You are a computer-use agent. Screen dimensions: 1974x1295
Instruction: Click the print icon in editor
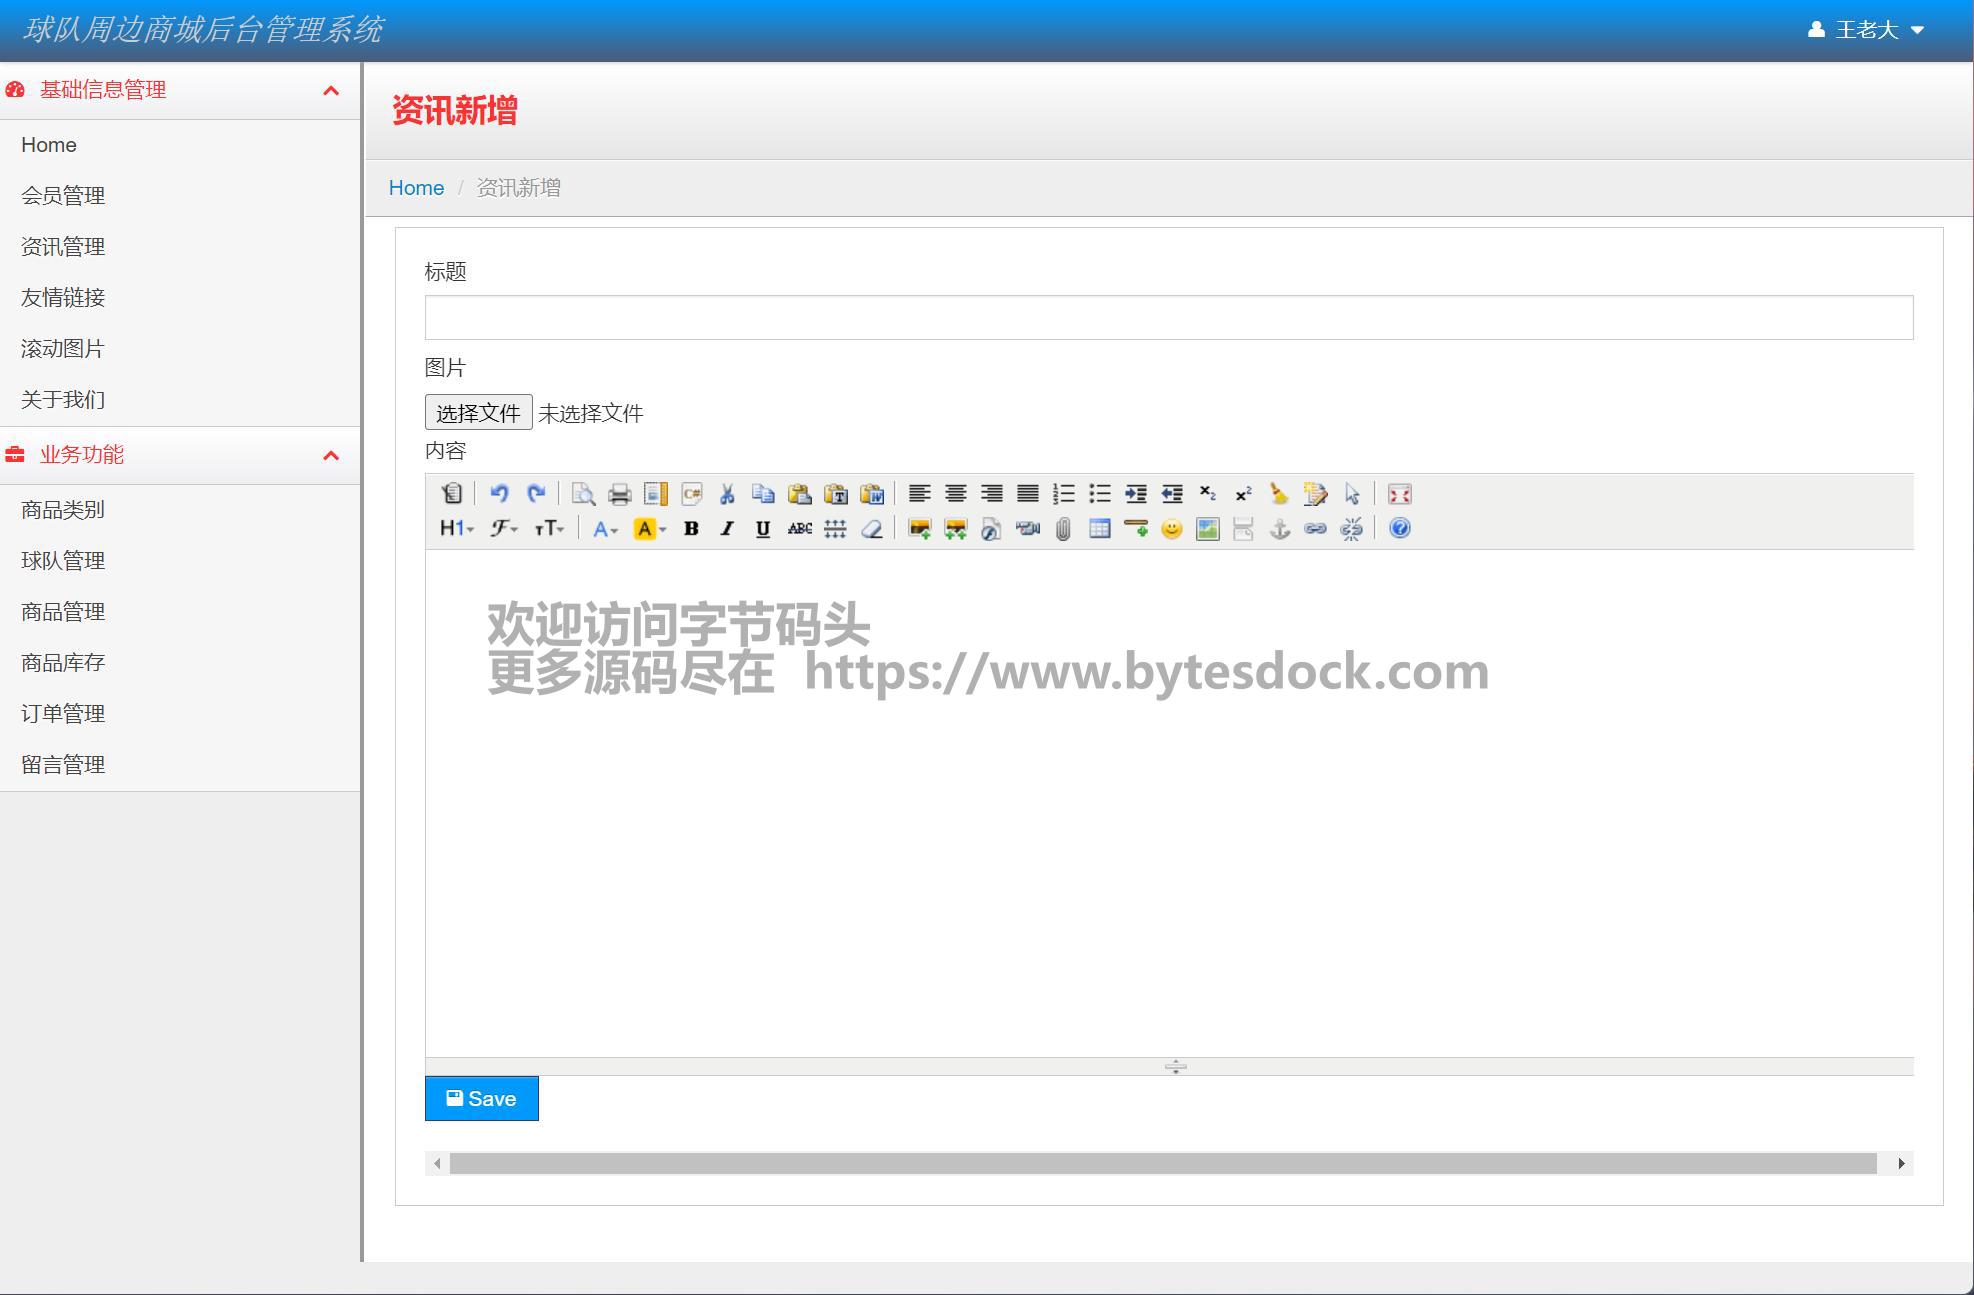[619, 494]
